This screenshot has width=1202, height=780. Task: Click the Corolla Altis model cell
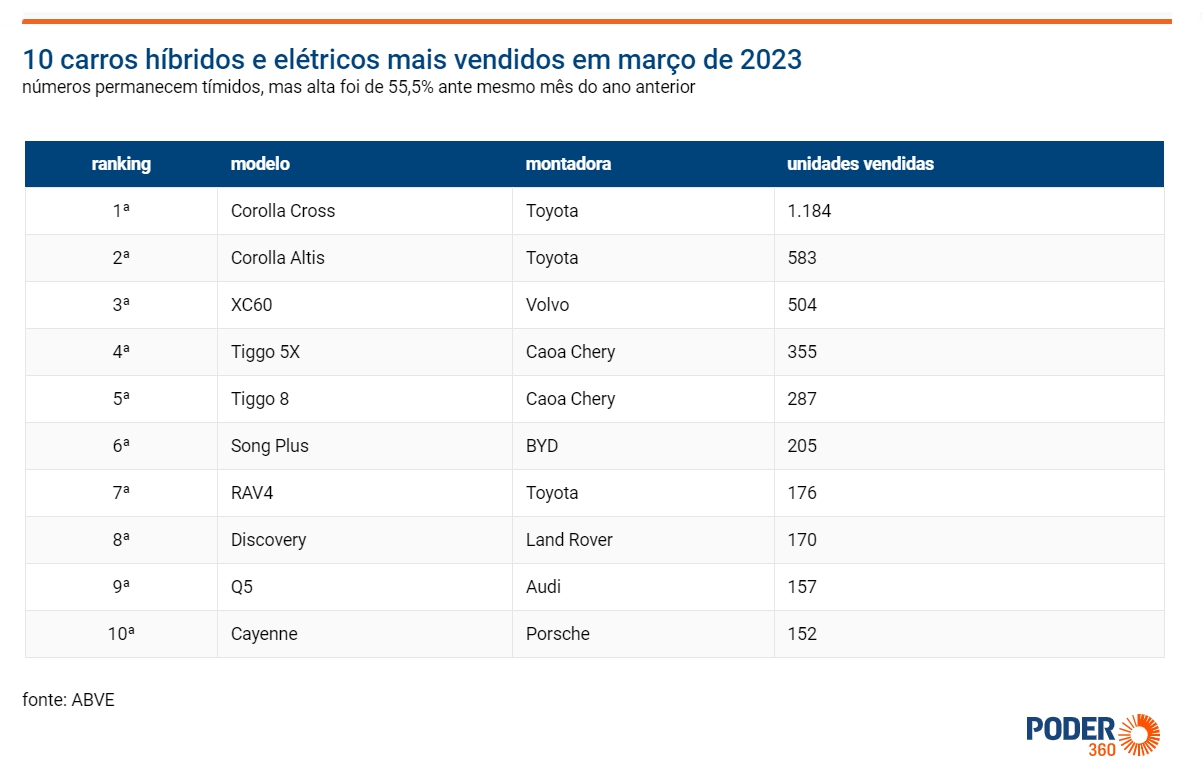tap(365, 258)
